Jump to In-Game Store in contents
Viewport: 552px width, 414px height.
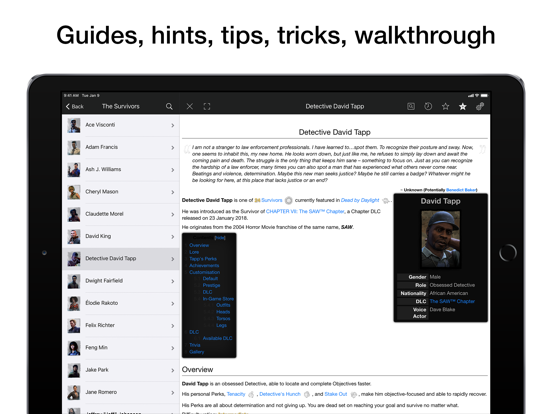[x=218, y=299]
